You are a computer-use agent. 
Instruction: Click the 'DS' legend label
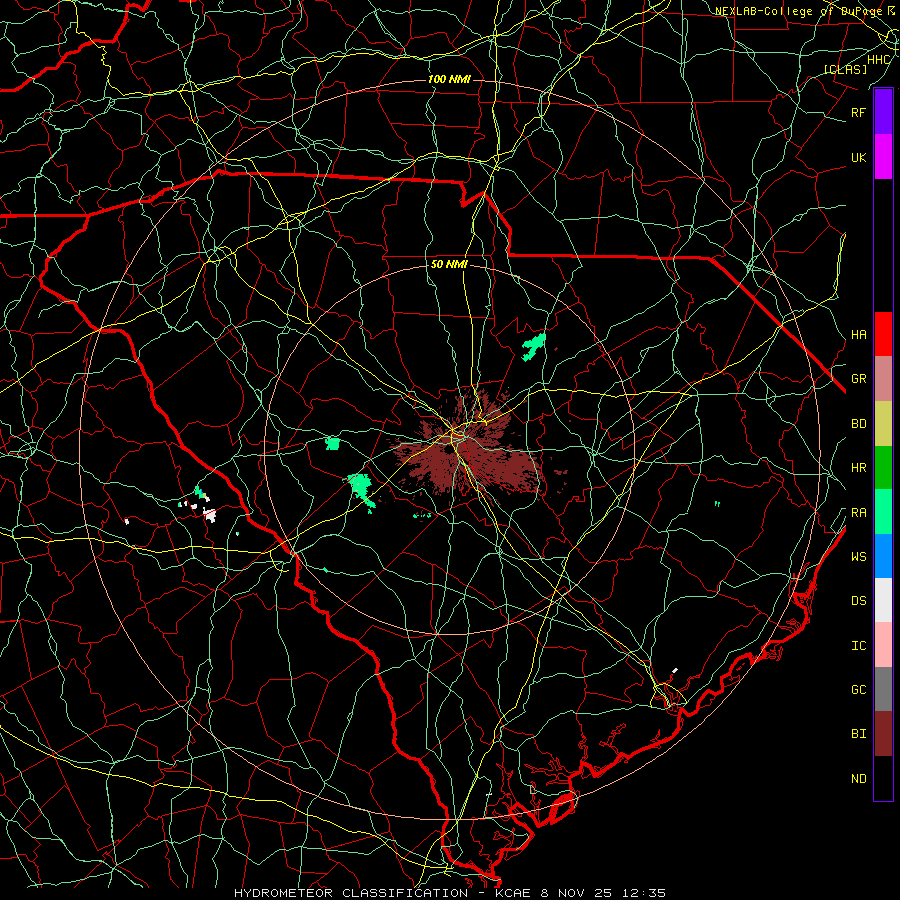(858, 601)
